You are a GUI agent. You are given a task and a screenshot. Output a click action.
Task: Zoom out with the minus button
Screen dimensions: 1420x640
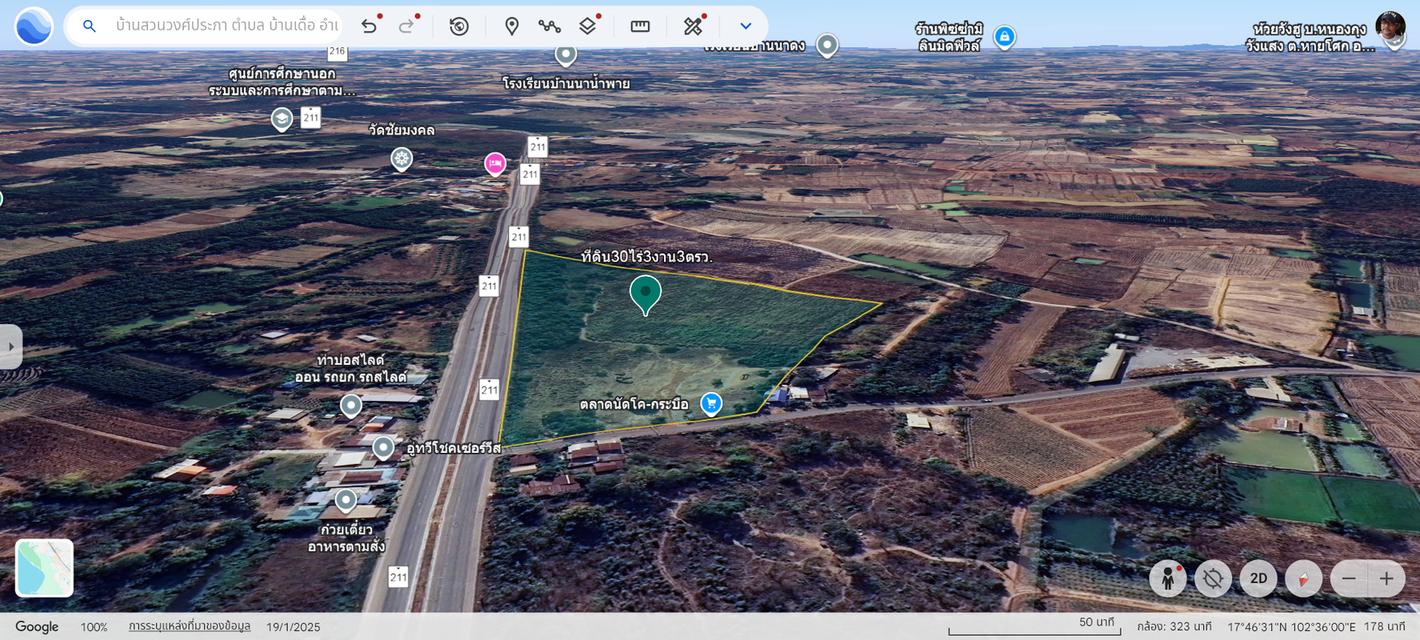click(1349, 578)
